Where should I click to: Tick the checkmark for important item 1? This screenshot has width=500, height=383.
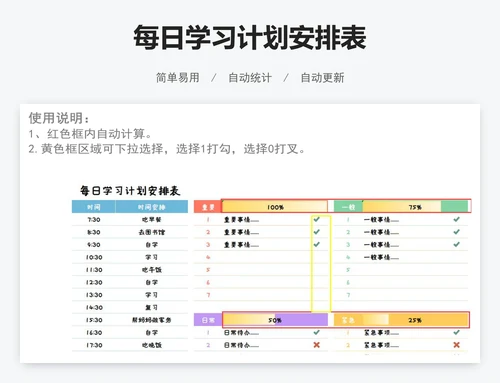(317, 219)
